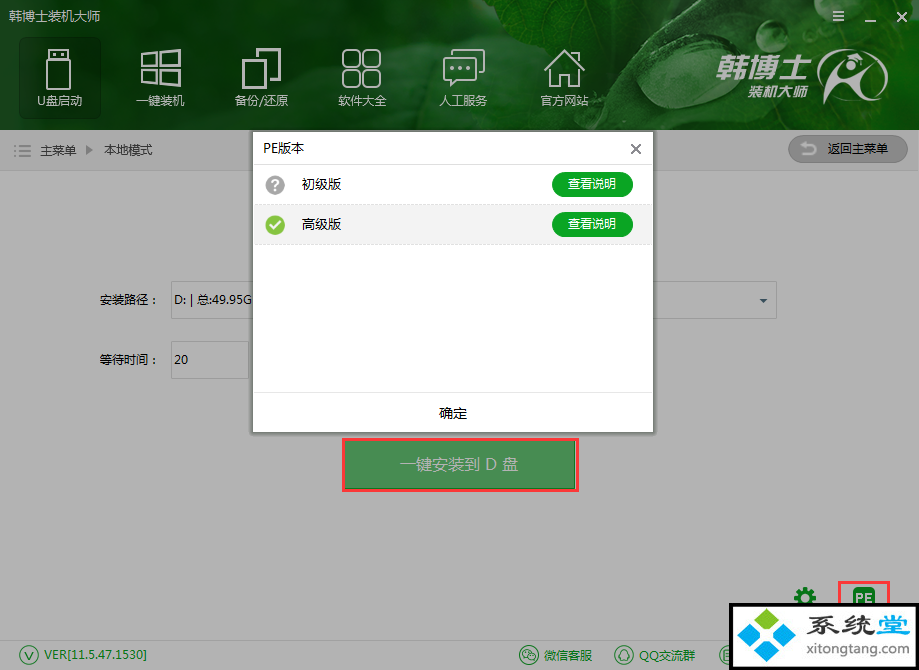Open 微信客服 in the status bar
This screenshot has width=919, height=670.
click(x=556, y=655)
